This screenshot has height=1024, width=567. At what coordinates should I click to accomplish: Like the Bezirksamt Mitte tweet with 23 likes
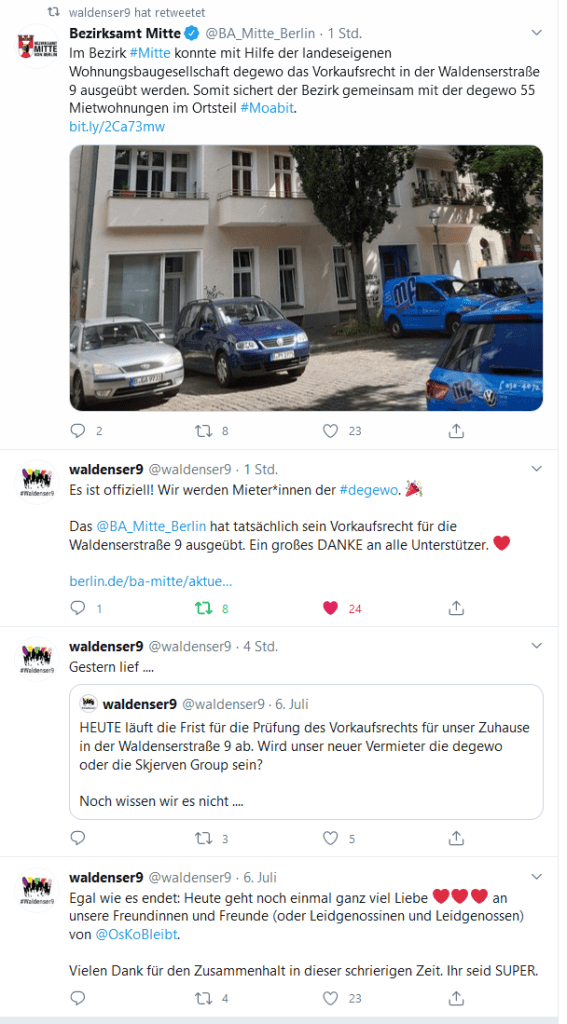click(331, 431)
